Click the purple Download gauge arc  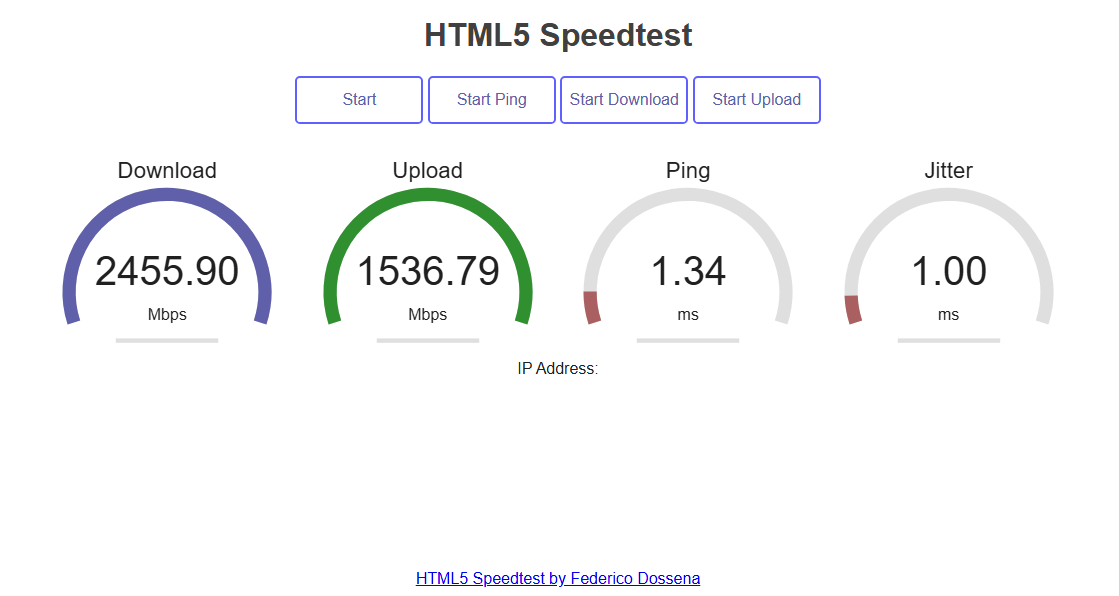(x=167, y=195)
